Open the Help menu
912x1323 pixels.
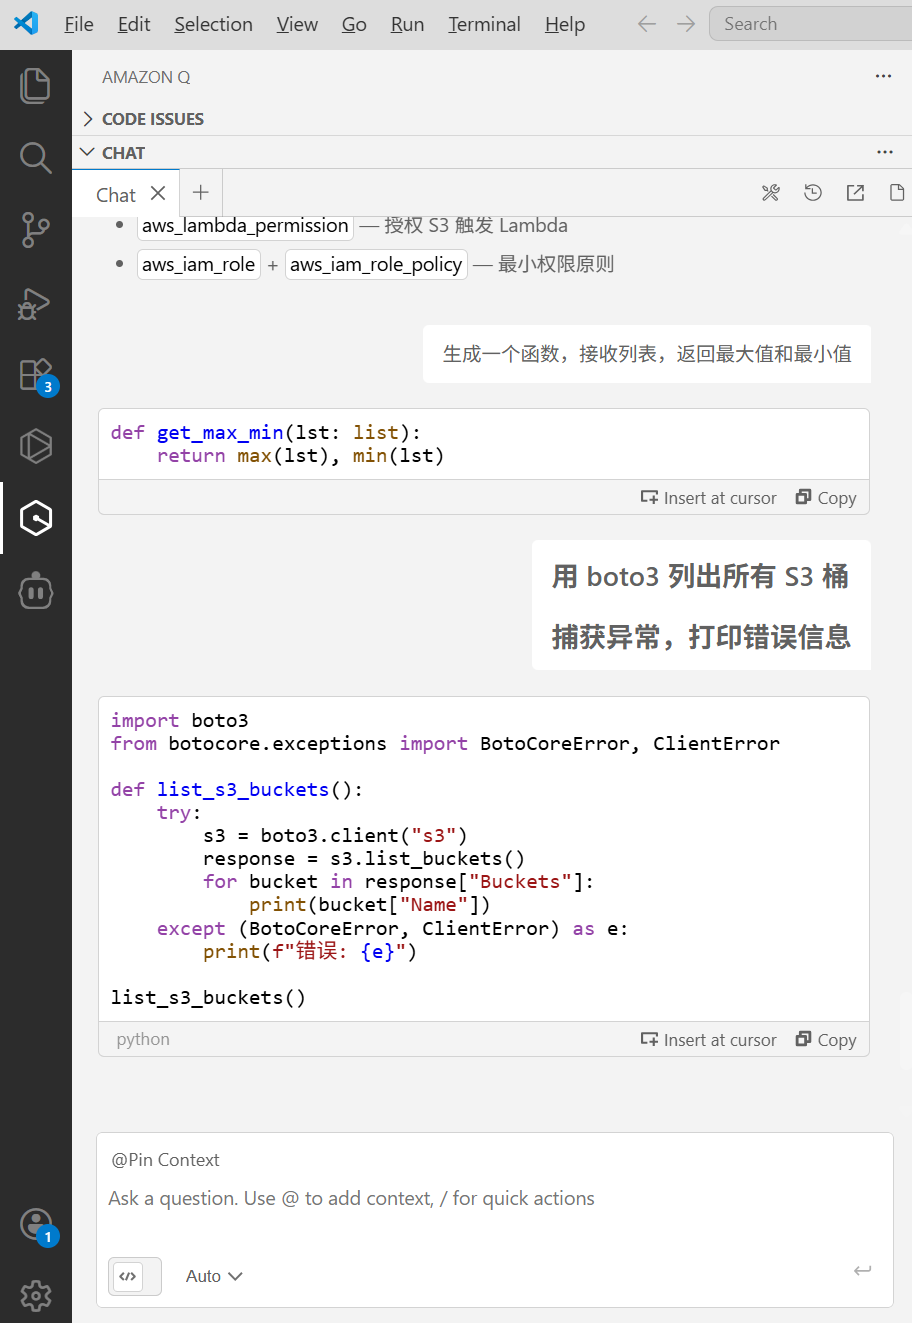pos(565,24)
